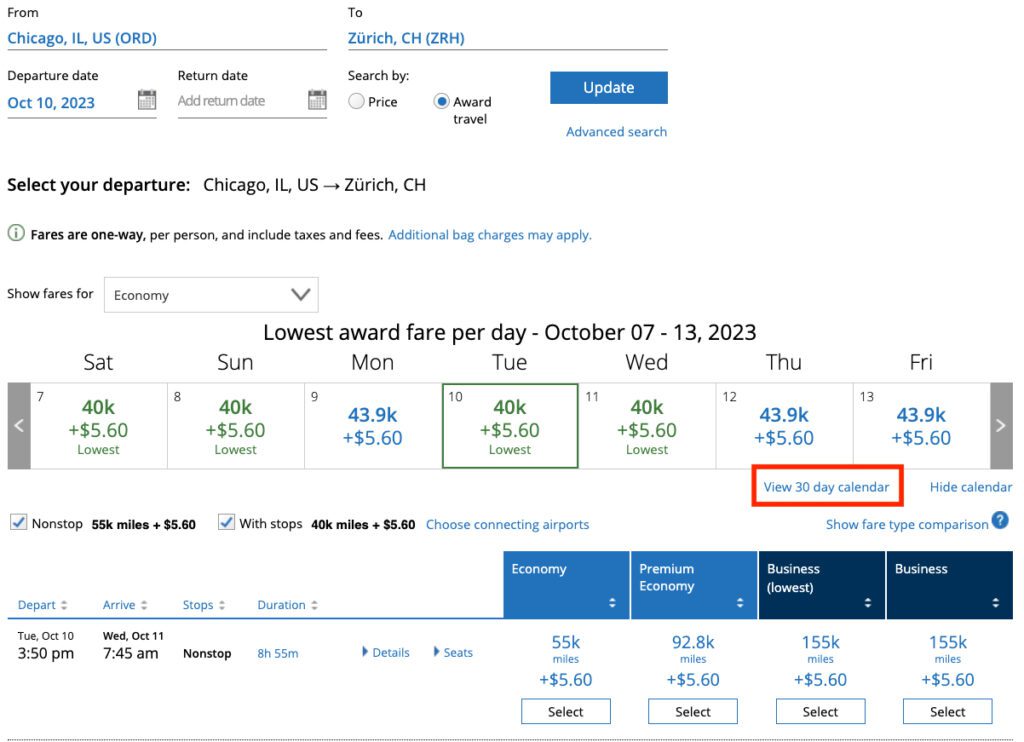The image size is (1024, 742).
Task: Select the 55k miles Economy fare
Action: pyautogui.click(x=565, y=712)
